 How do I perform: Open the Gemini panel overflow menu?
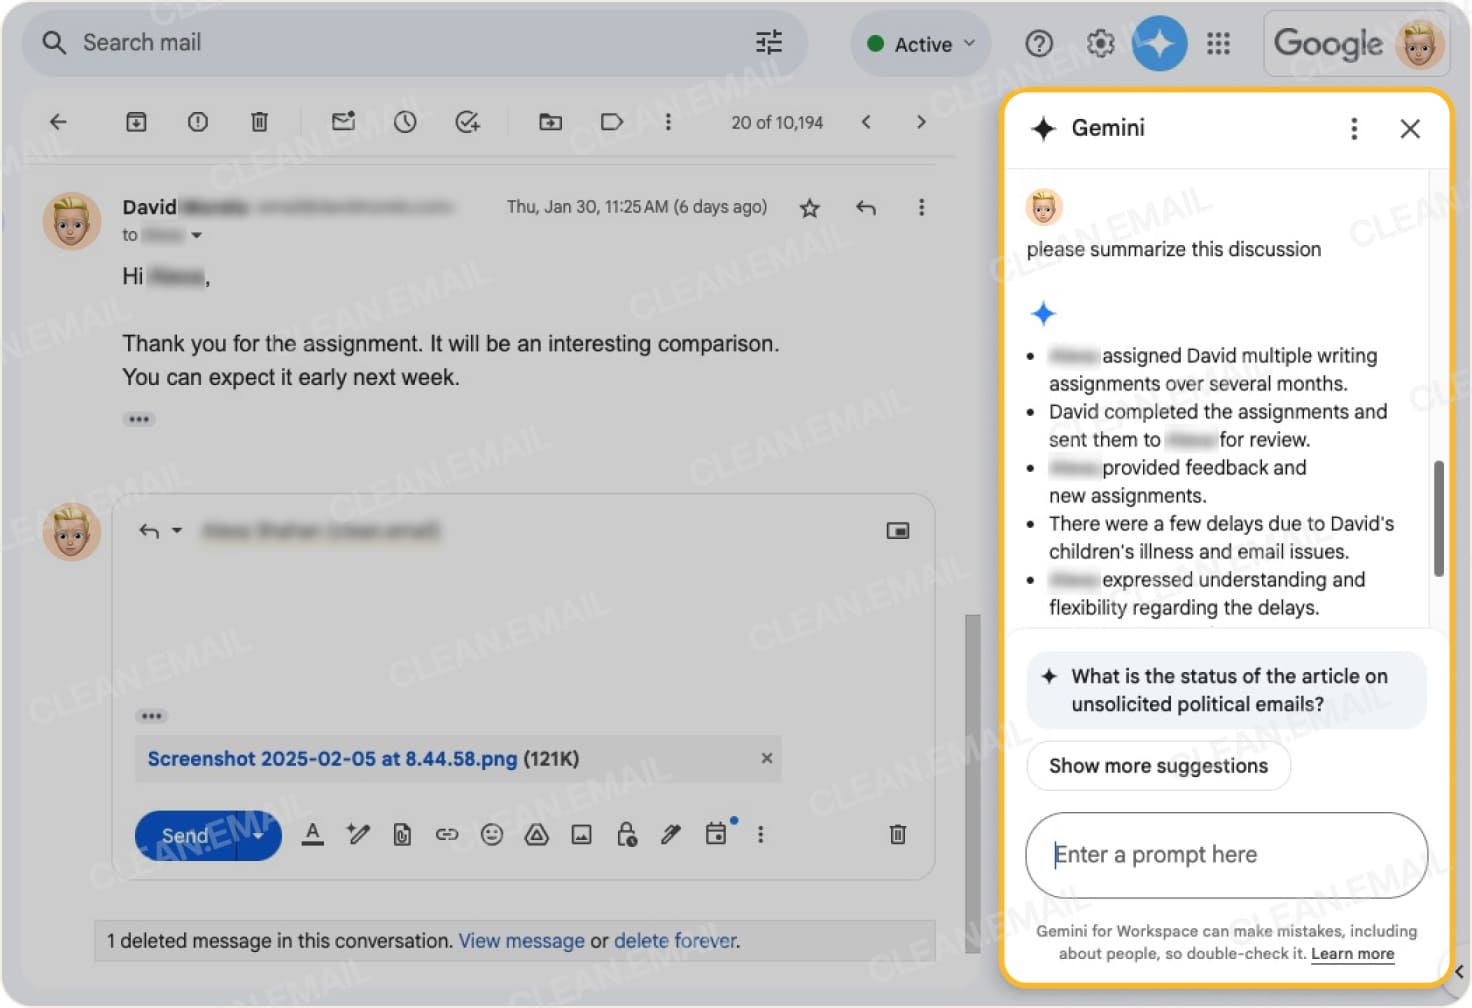tap(1354, 128)
